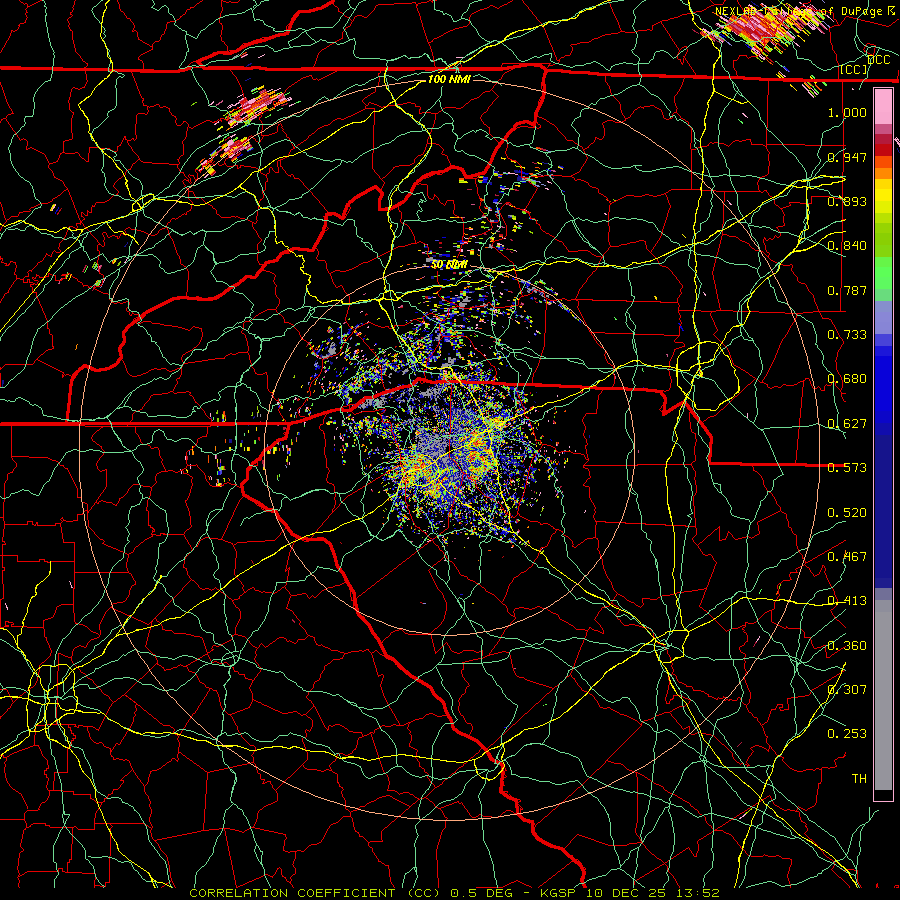Click the 0.787 legend value

(x=847, y=290)
